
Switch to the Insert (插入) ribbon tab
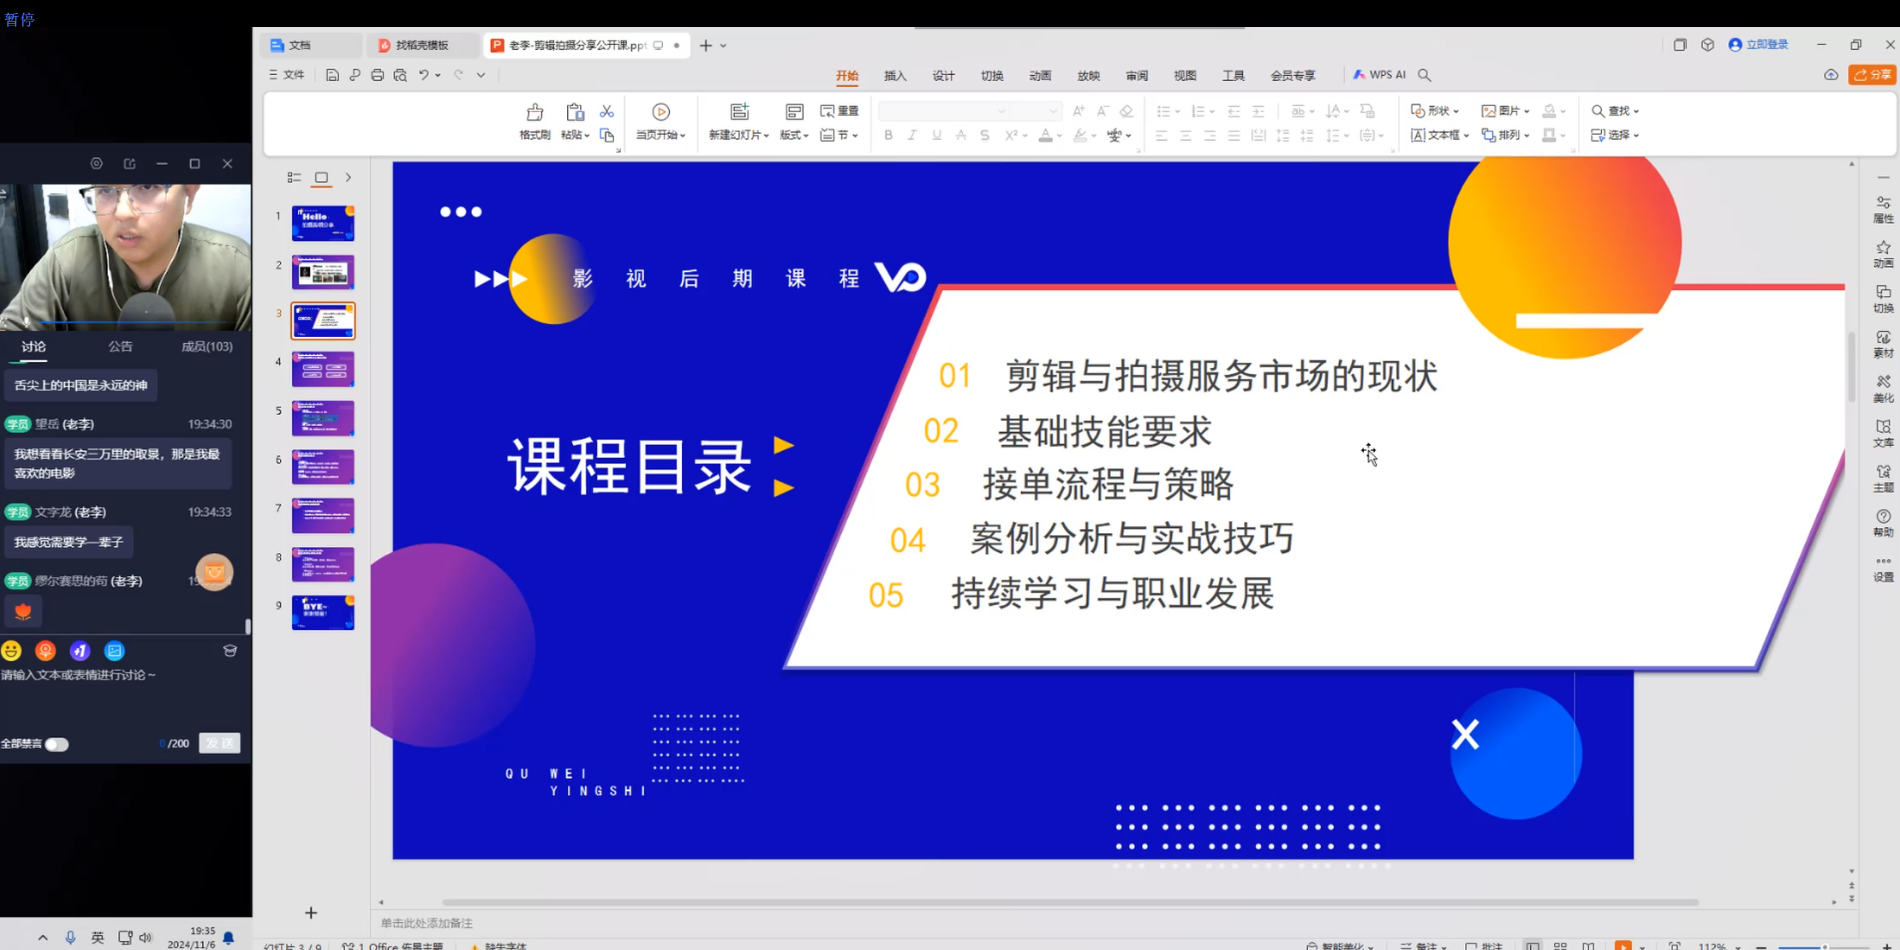[895, 76]
